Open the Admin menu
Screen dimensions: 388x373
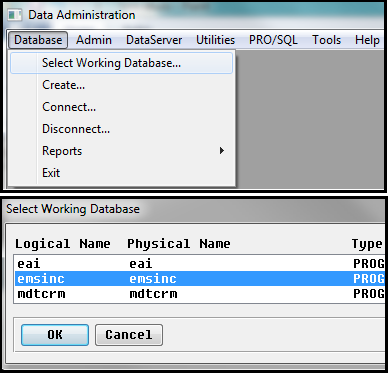coord(94,40)
